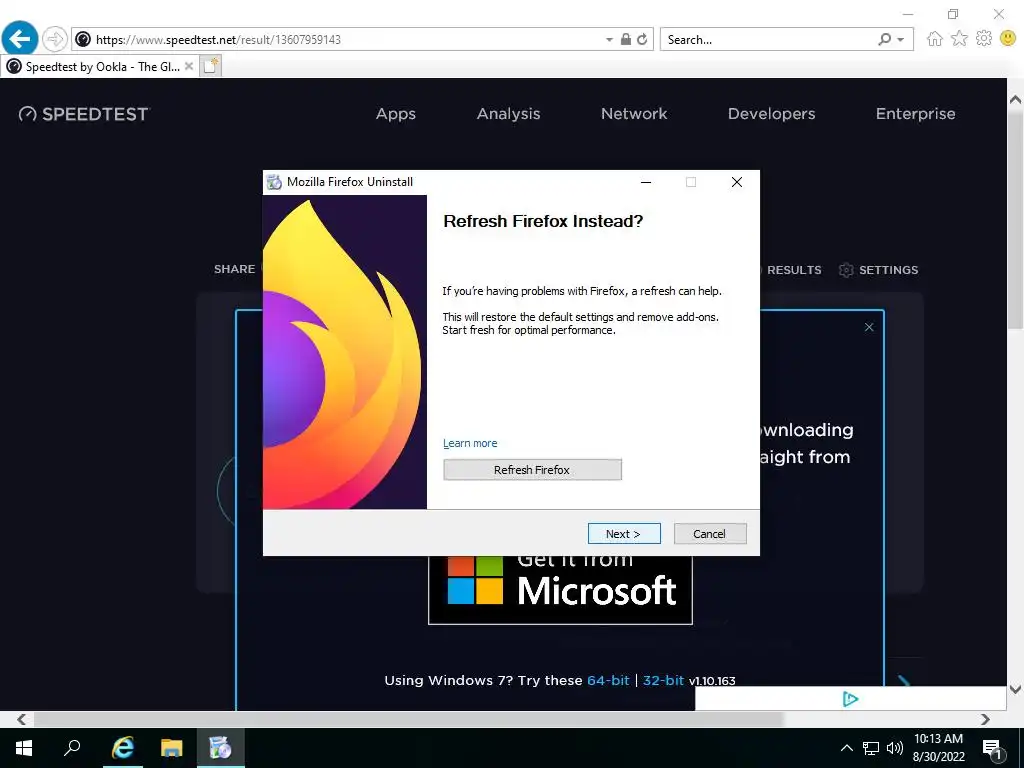The image size is (1024, 768).
Task: Click the Internet Explorer back arrow
Action: click(x=20, y=39)
